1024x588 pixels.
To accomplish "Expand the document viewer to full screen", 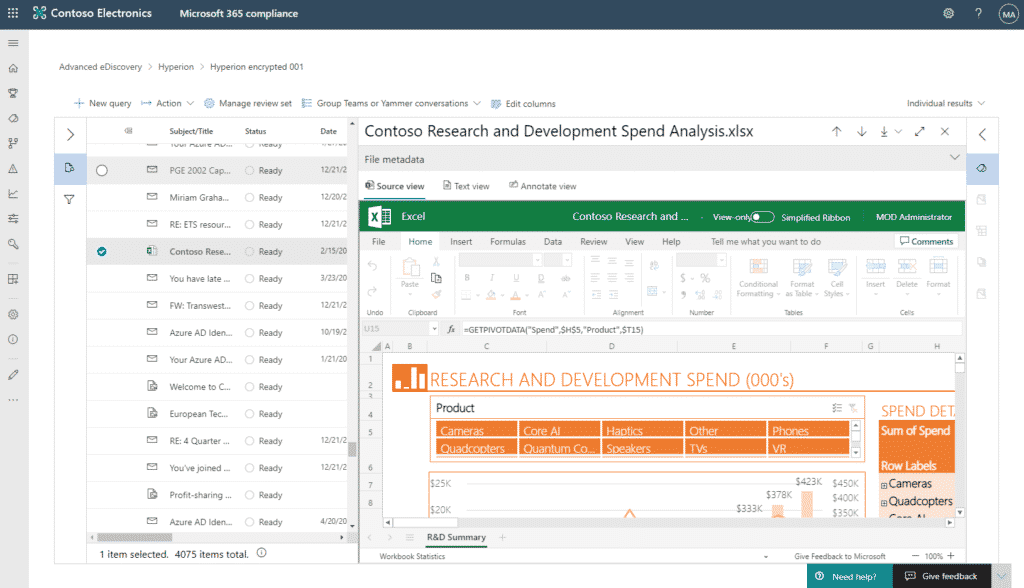I will tap(920, 131).
